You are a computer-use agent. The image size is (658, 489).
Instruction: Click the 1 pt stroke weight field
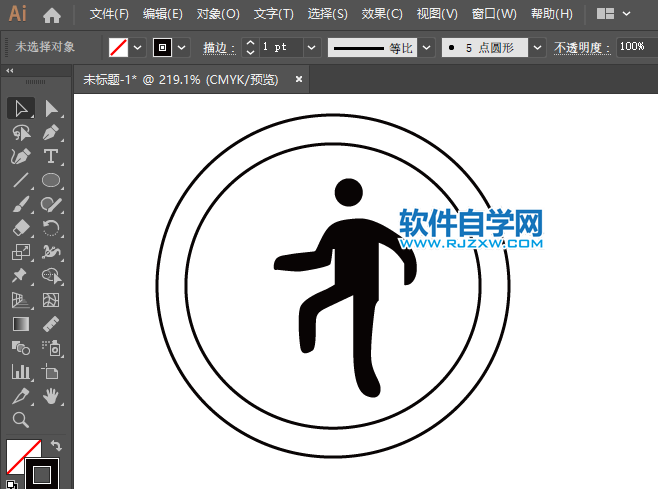point(280,47)
